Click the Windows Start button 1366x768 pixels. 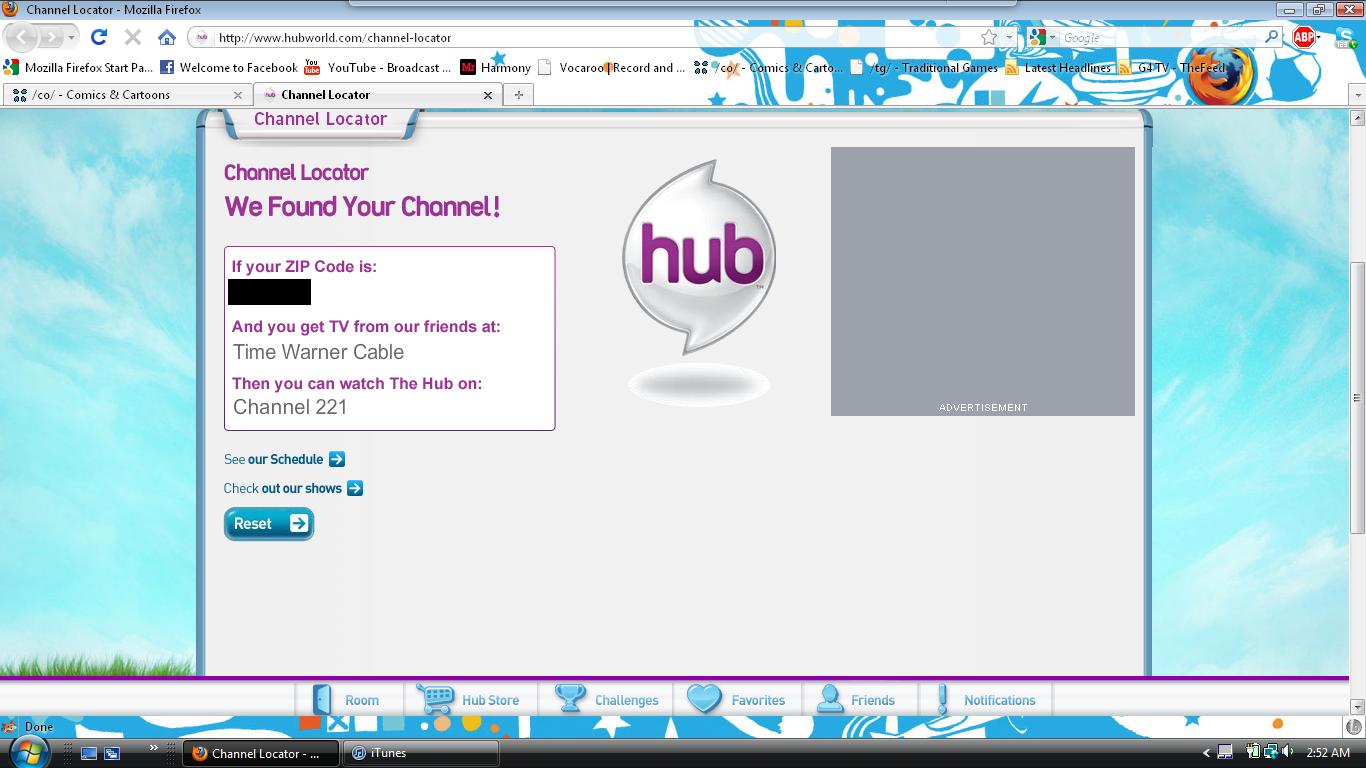(28, 752)
